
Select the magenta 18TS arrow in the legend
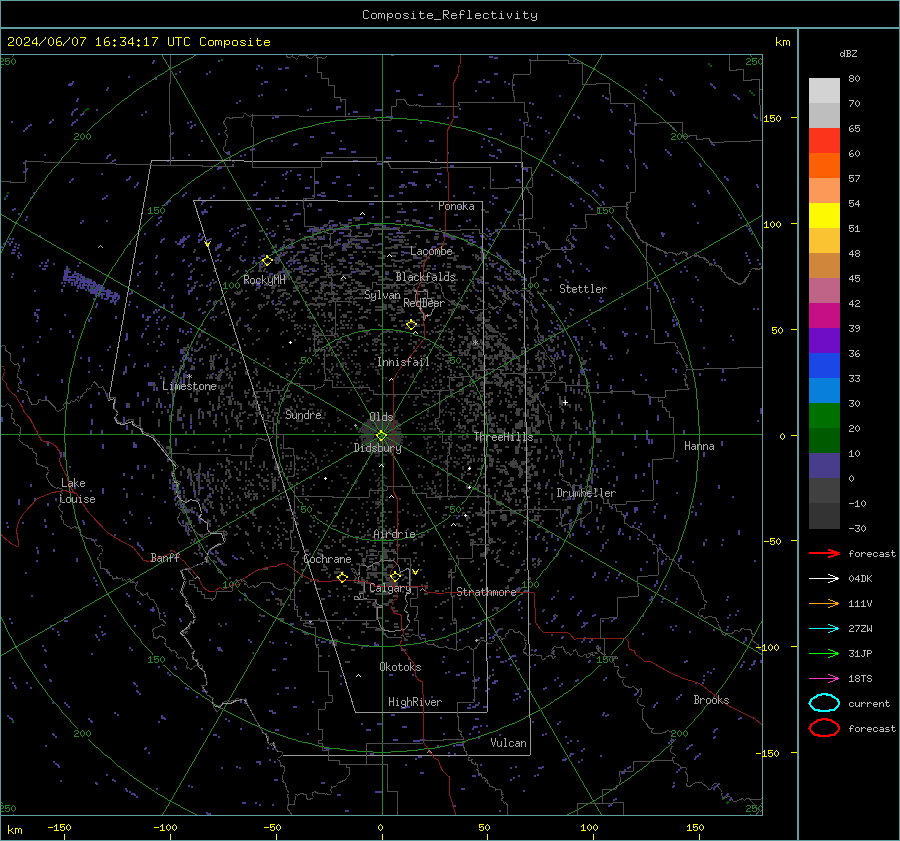pyautogui.click(x=824, y=679)
